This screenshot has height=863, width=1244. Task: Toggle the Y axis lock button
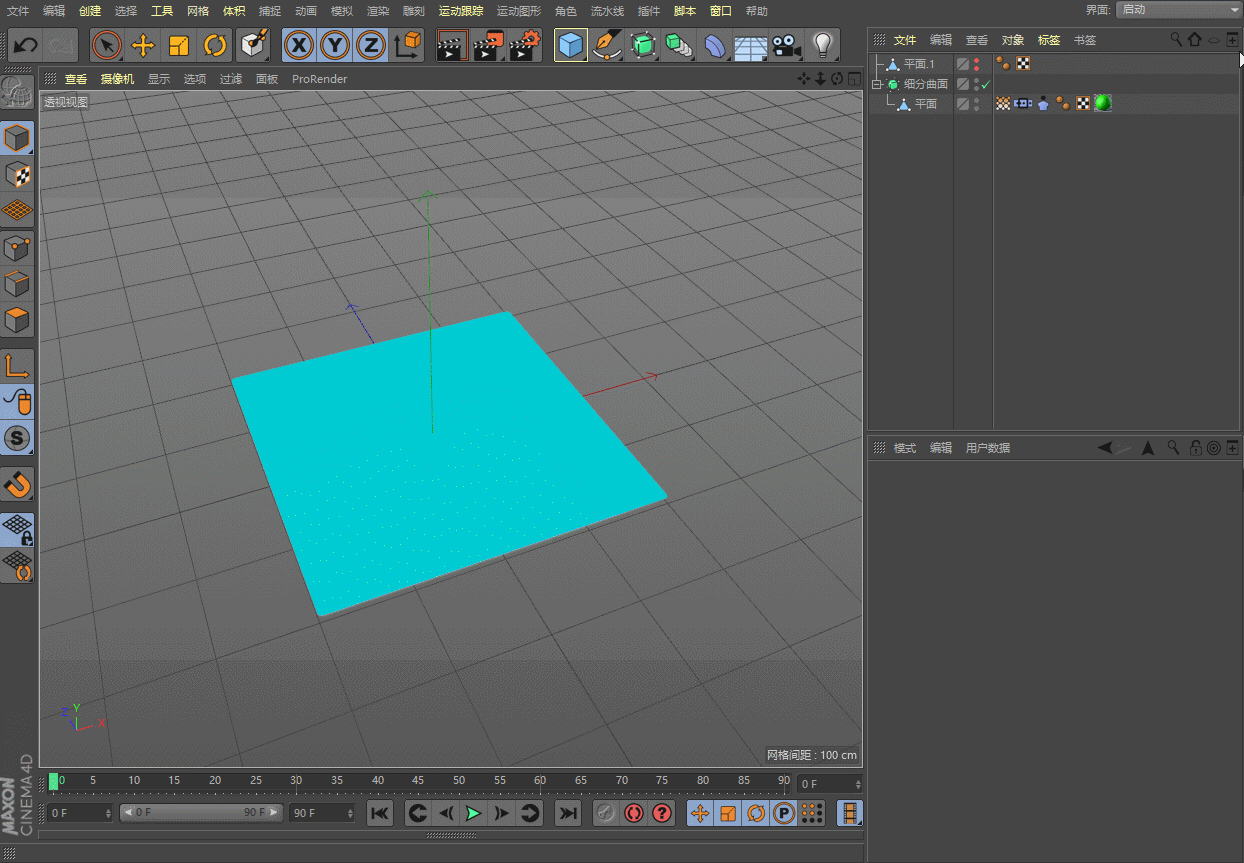[334, 45]
